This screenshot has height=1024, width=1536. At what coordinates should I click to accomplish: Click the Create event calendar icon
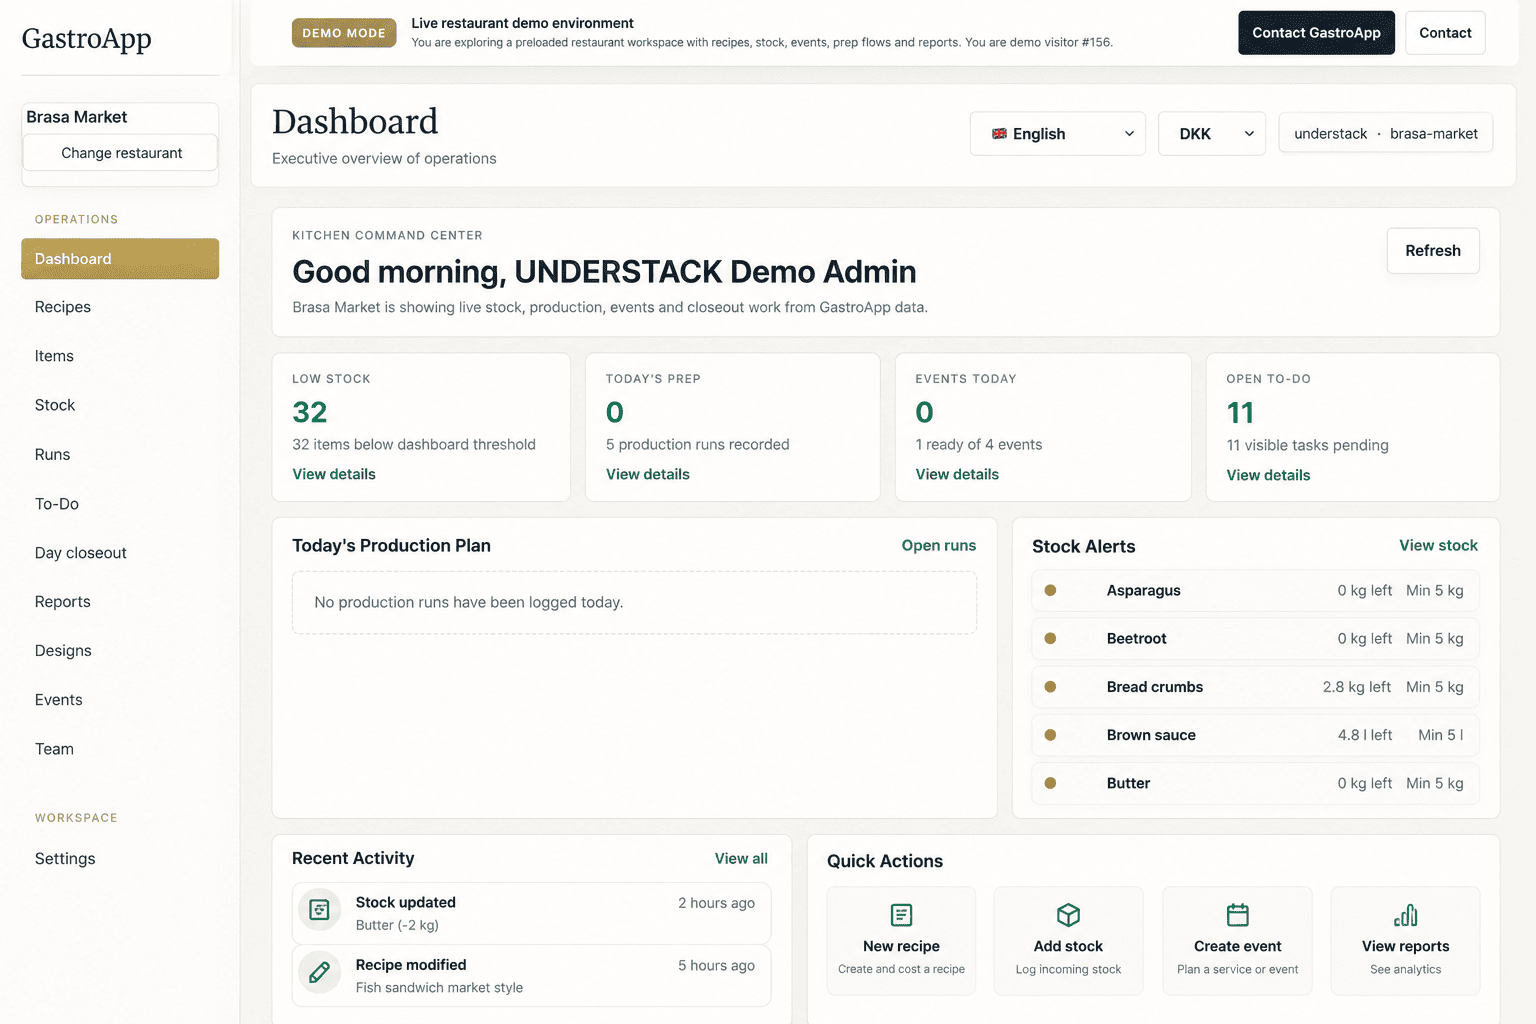coord(1237,915)
